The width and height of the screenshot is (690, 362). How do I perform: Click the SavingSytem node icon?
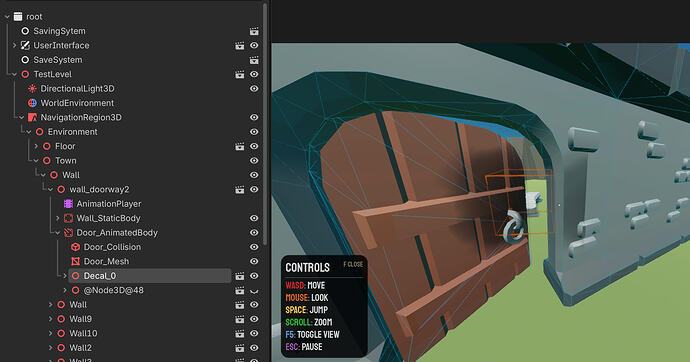point(25,31)
